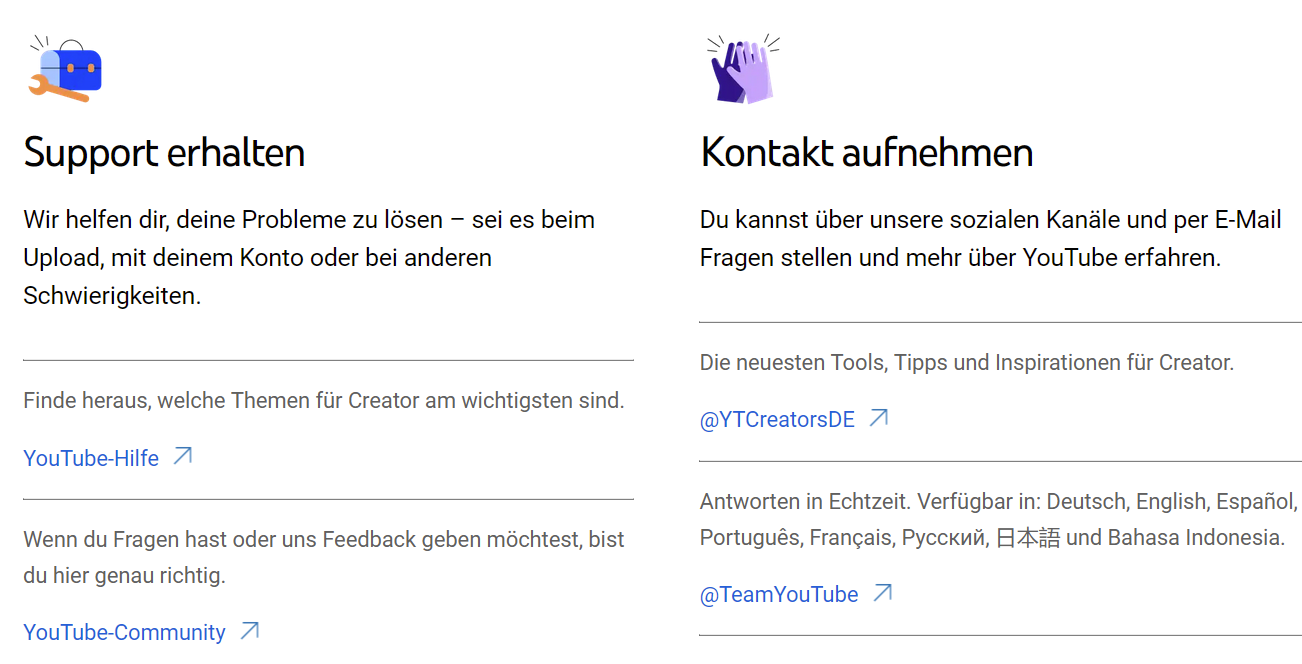Click text 'Antworten in Echtzeit. Verfügbar in'

click(x=869, y=501)
